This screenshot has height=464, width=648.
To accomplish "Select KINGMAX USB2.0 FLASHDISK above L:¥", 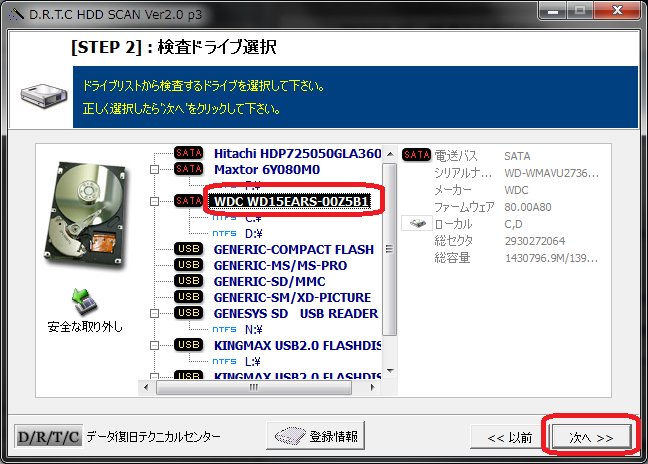I will (297, 345).
